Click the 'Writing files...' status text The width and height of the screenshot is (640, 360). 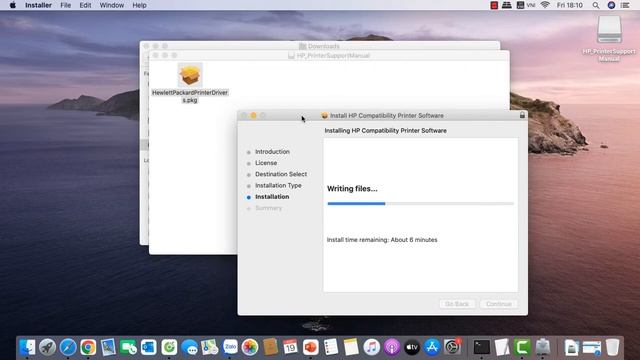coord(352,189)
